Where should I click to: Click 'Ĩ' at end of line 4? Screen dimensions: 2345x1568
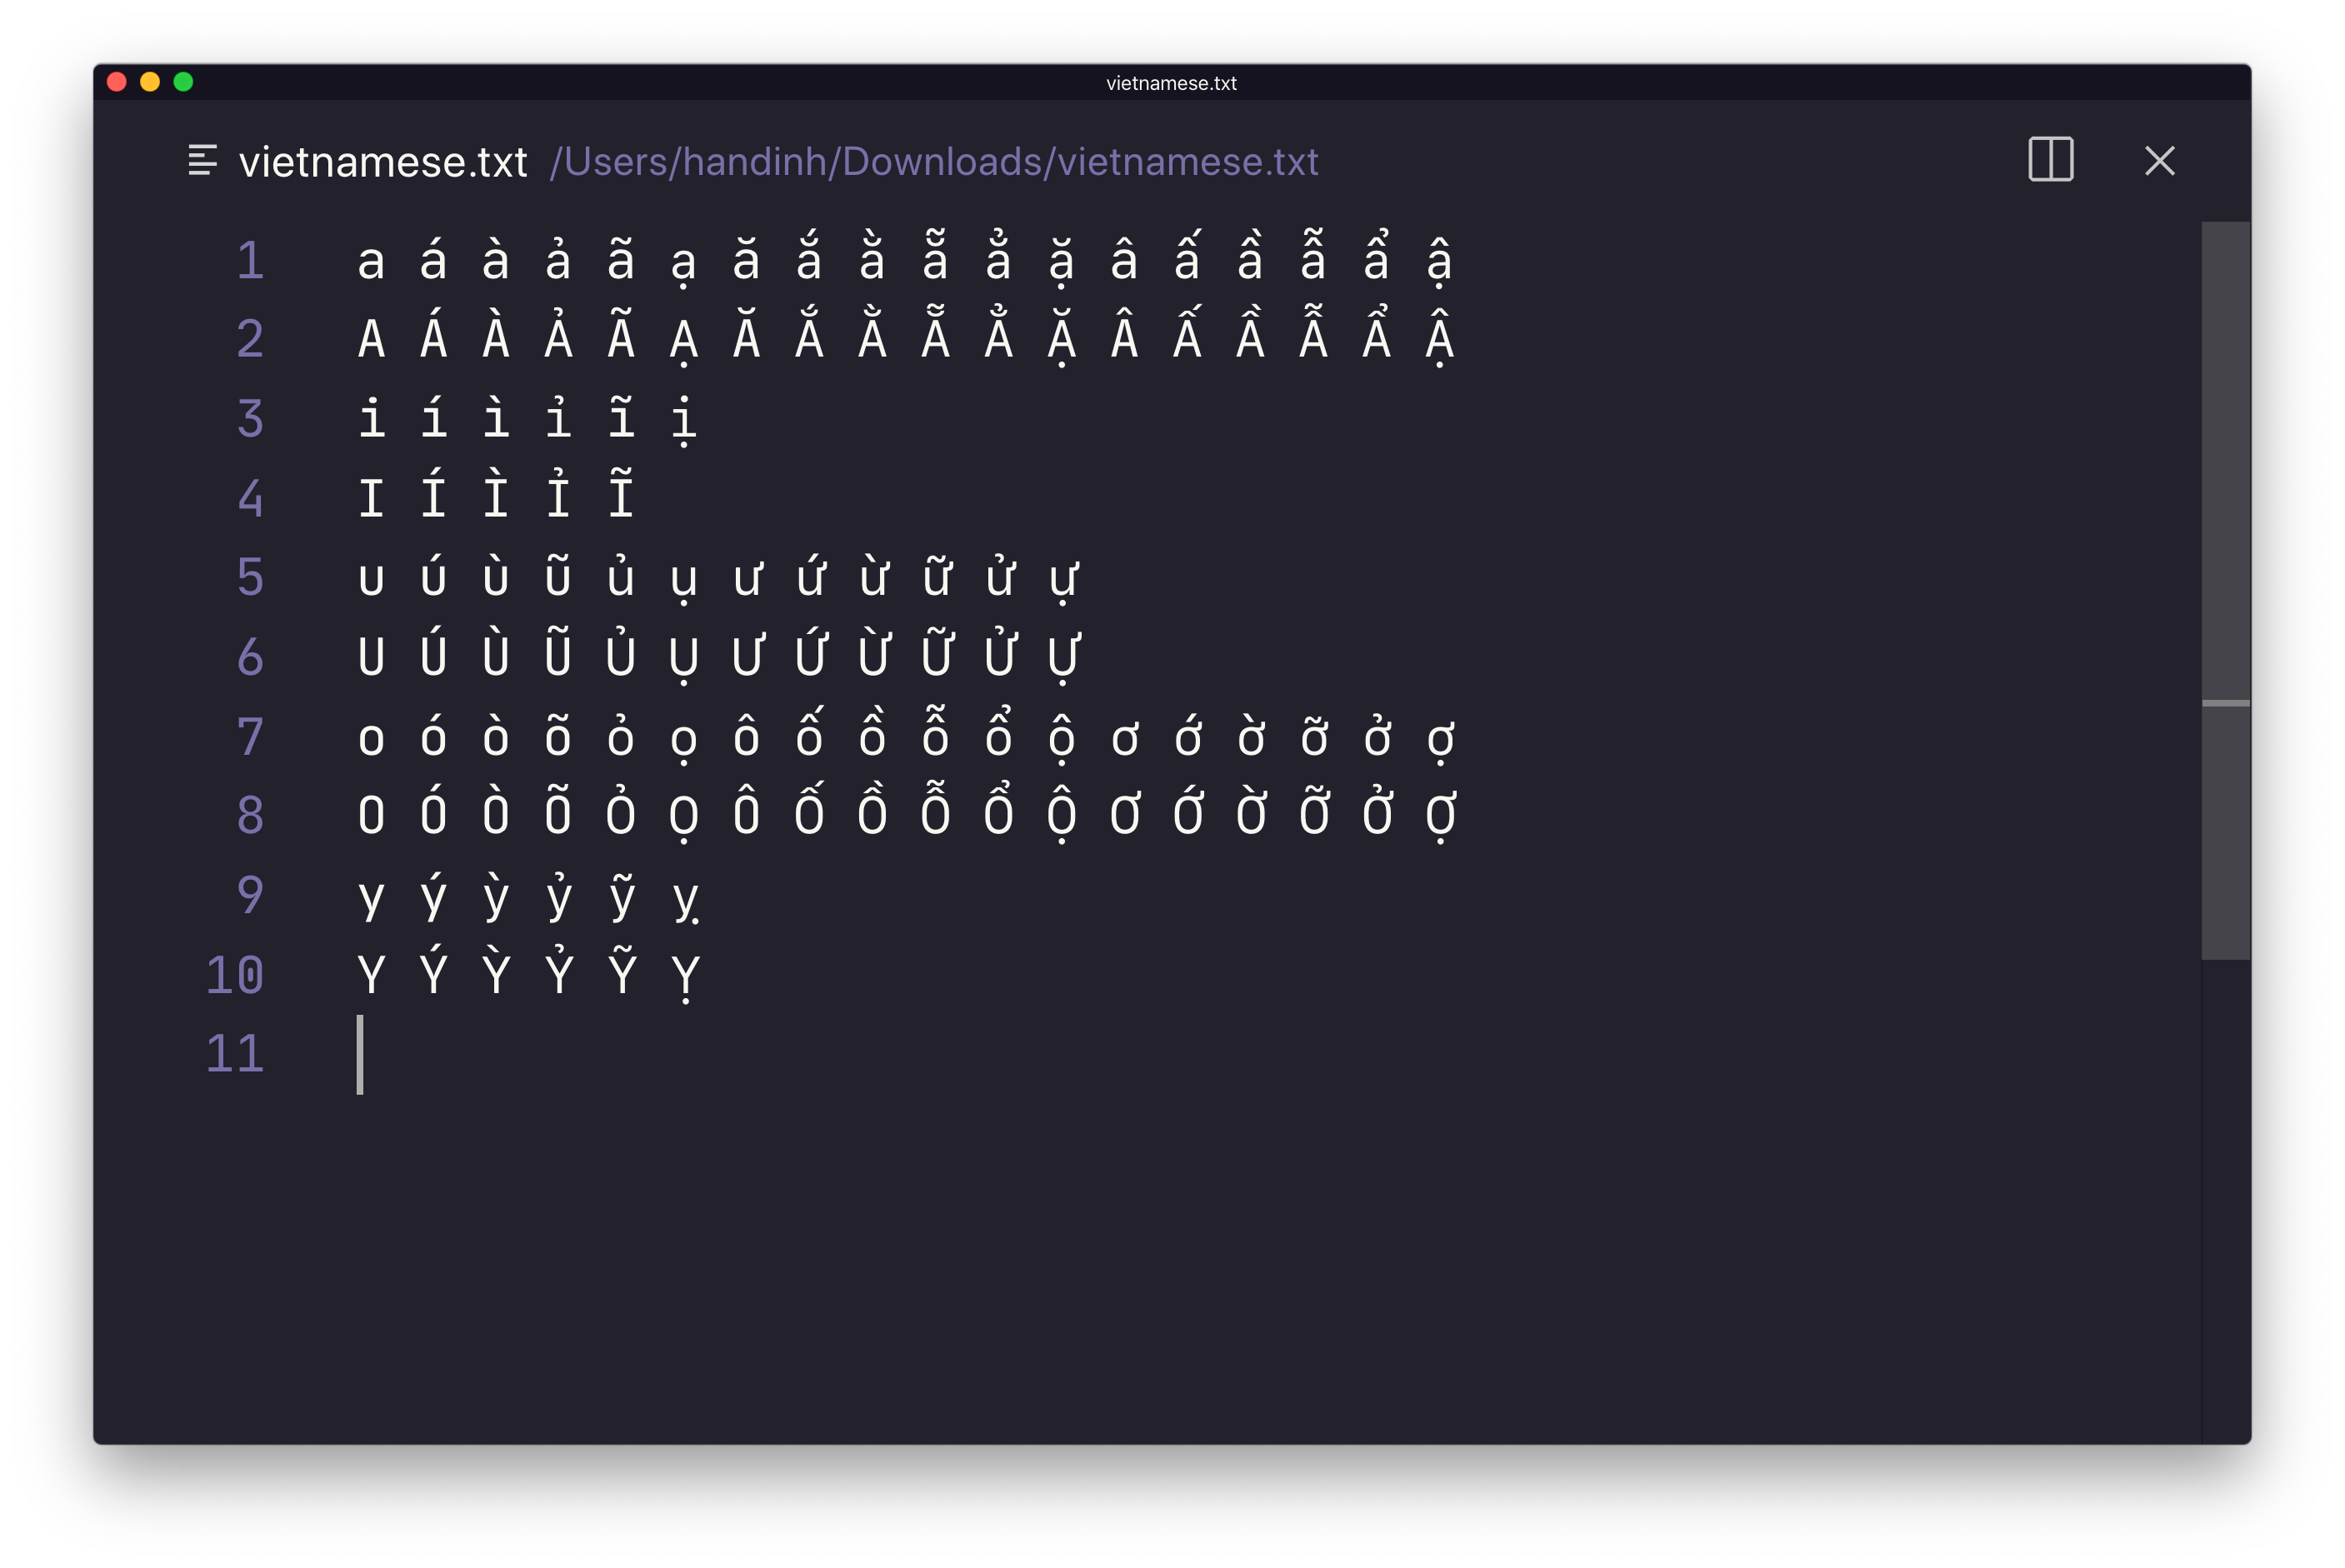[x=622, y=493]
